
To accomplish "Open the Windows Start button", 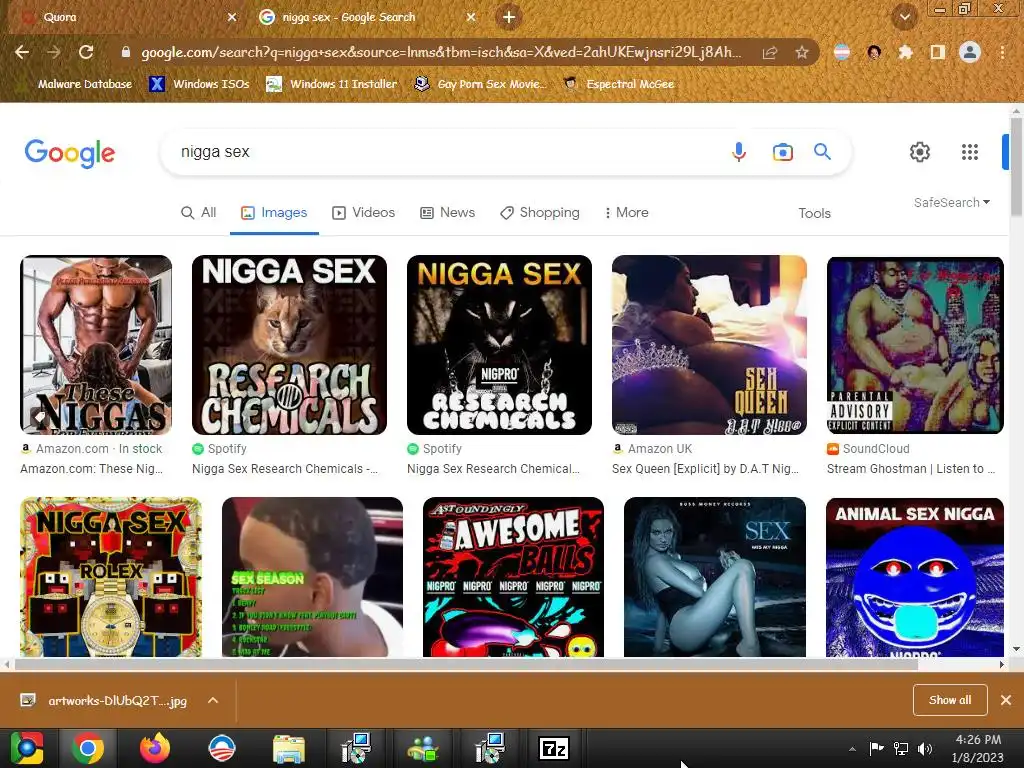I will 27,748.
